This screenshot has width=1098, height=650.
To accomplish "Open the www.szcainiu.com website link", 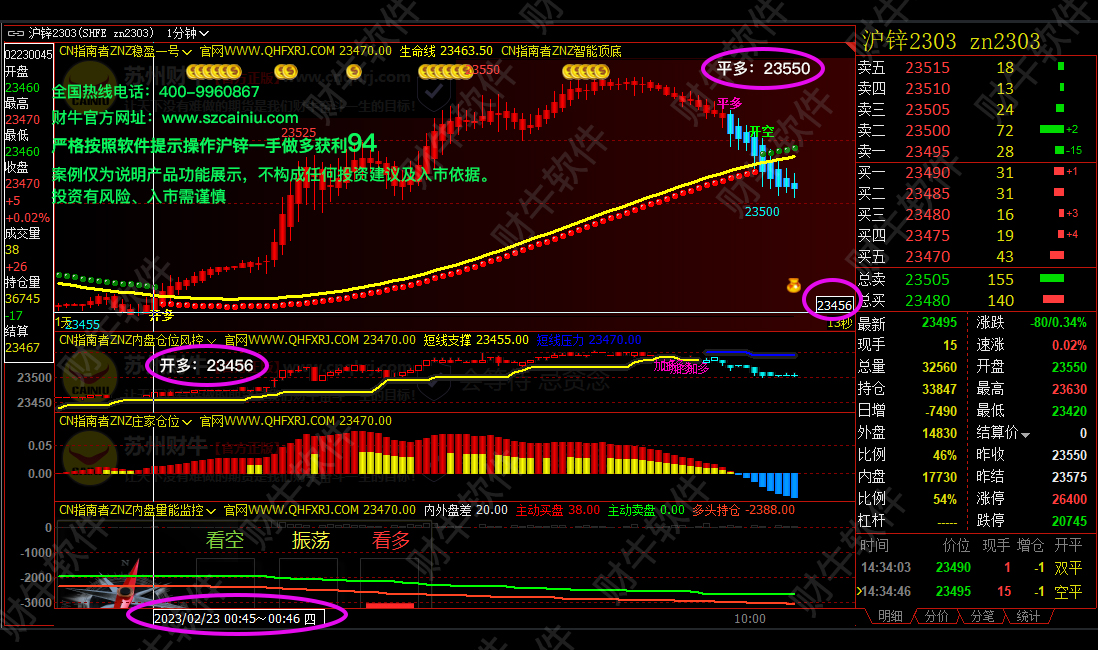I will pyautogui.click(x=230, y=118).
